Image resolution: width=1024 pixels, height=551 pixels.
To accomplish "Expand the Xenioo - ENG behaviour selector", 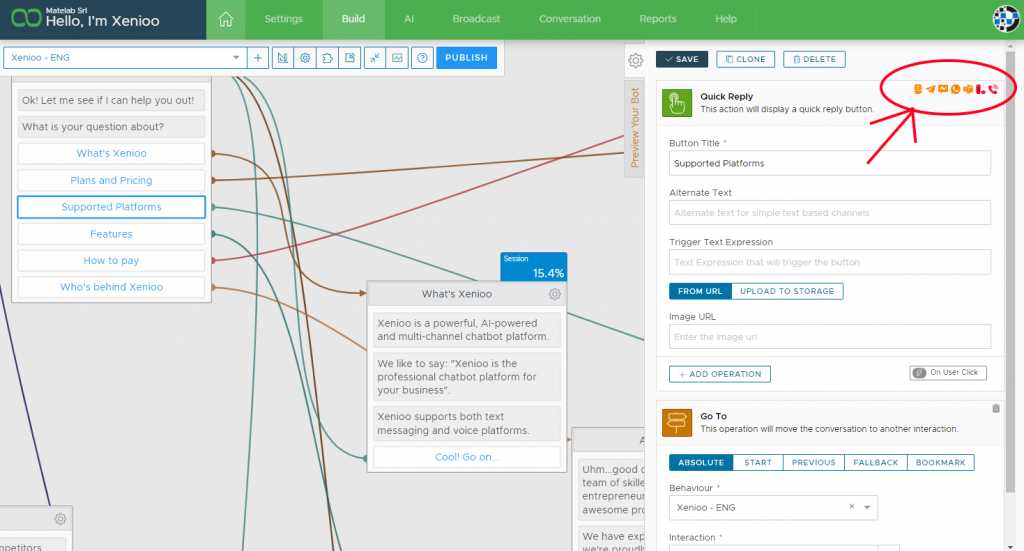I will (125, 57).
